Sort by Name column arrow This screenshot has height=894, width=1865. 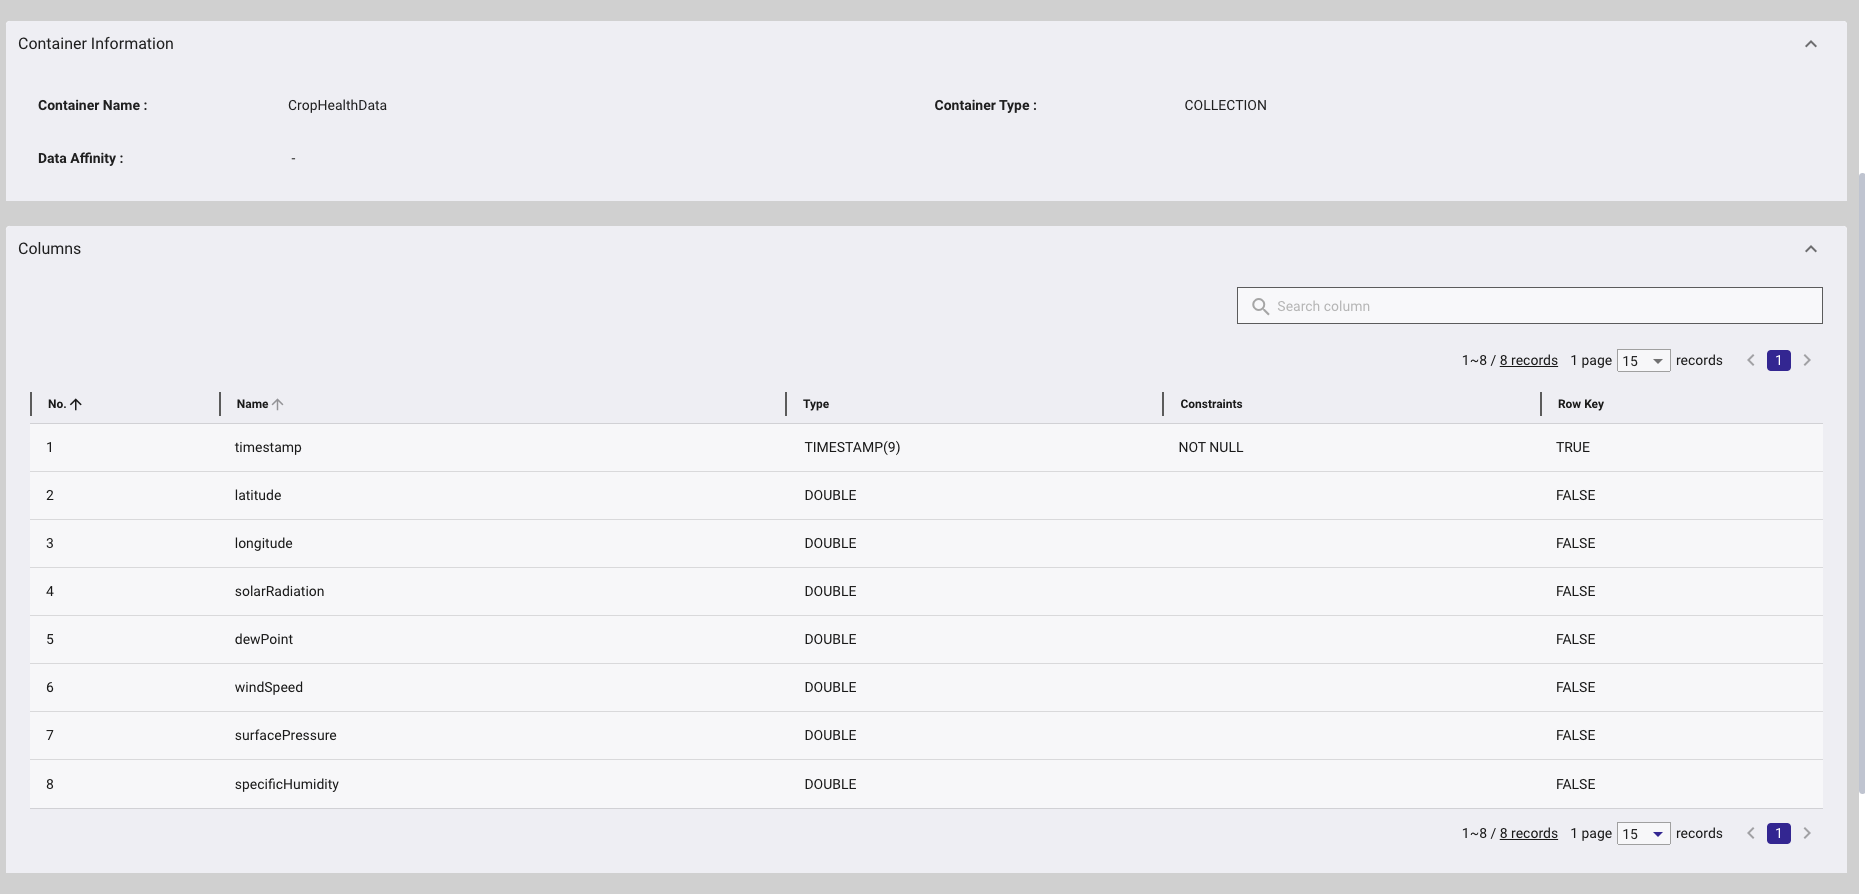pos(278,404)
